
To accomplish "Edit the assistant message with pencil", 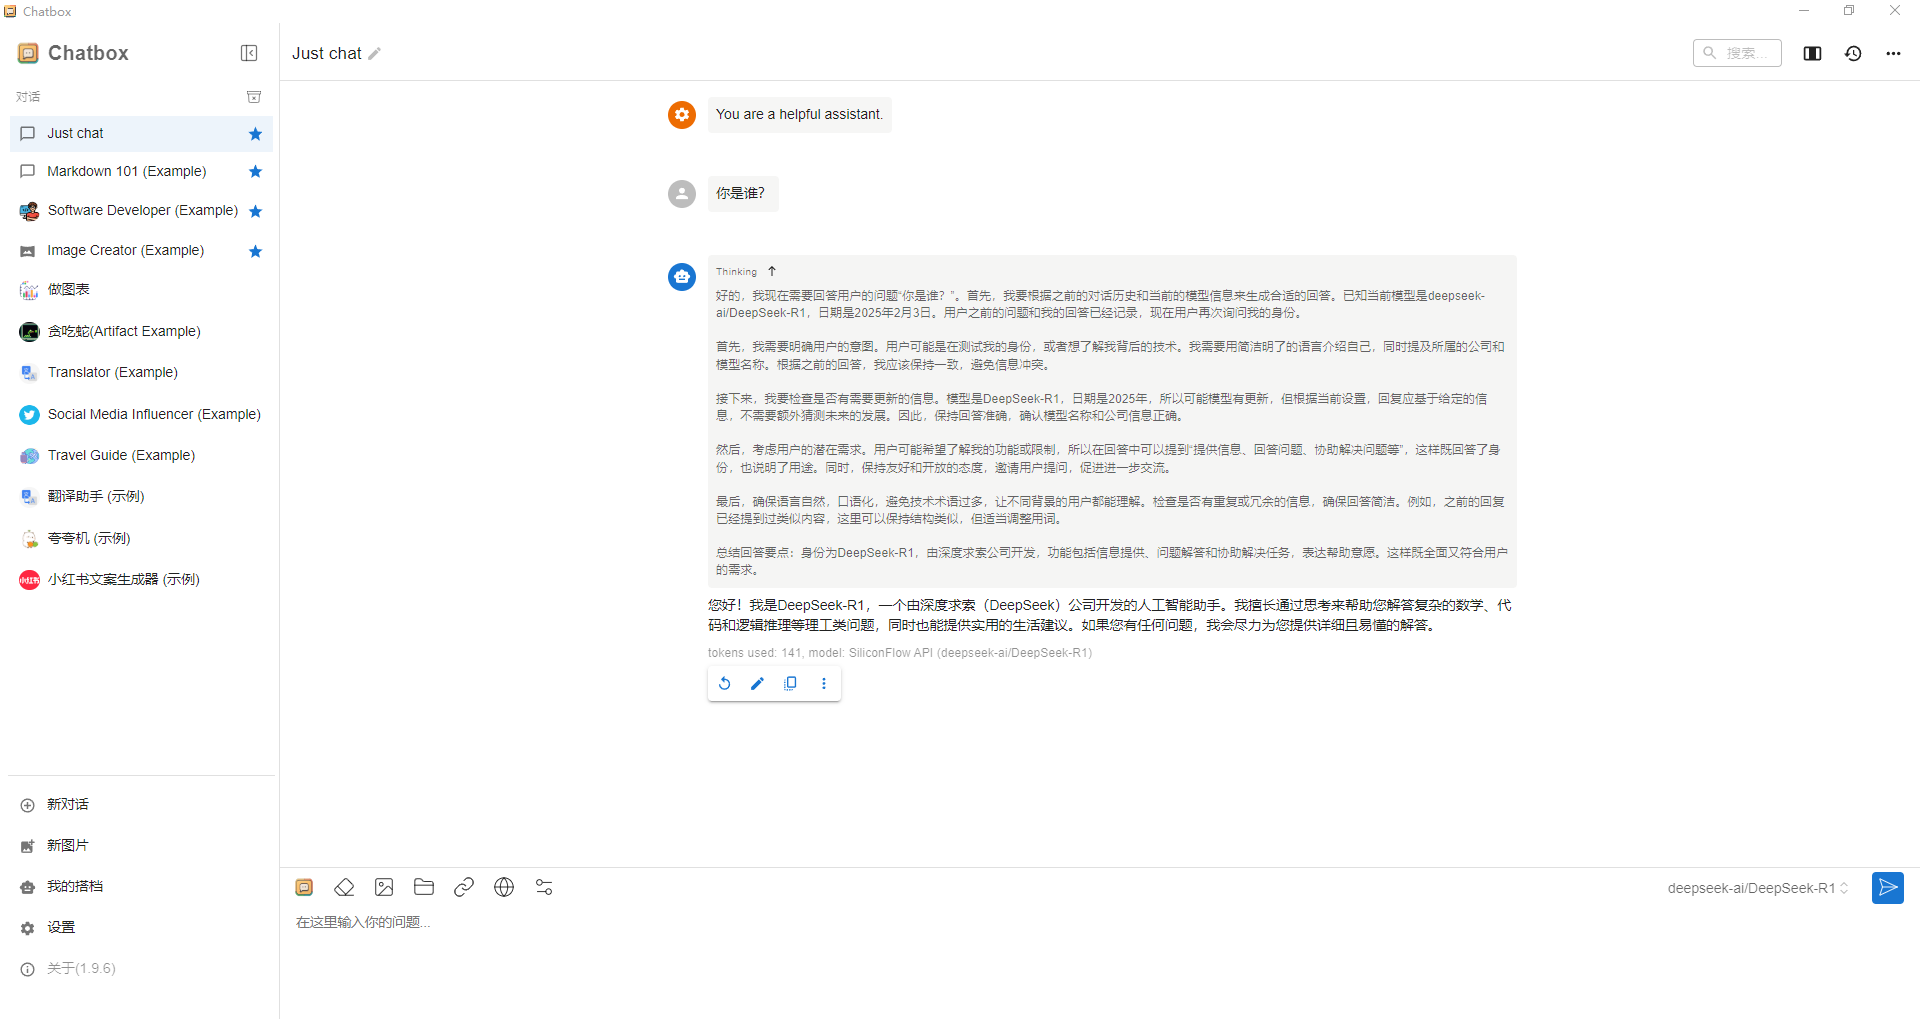I will (x=757, y=684).
